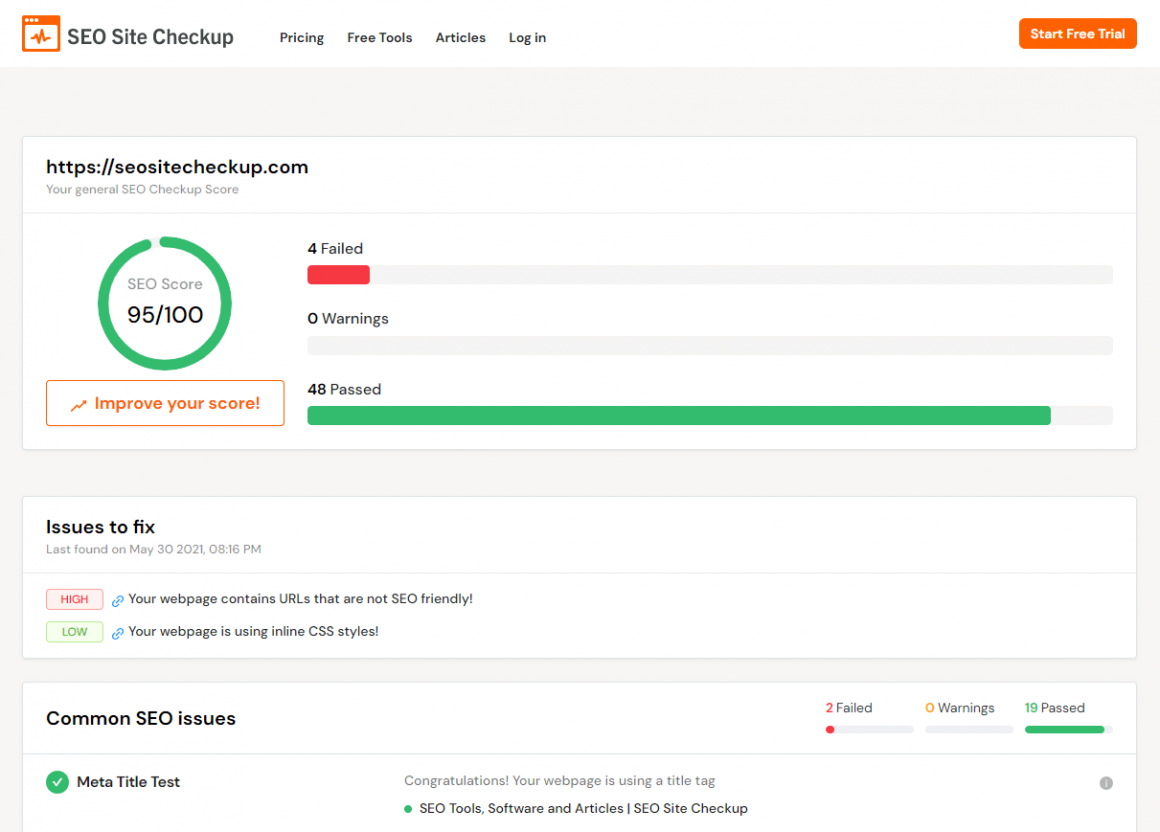Go to the Articles page

460,38
